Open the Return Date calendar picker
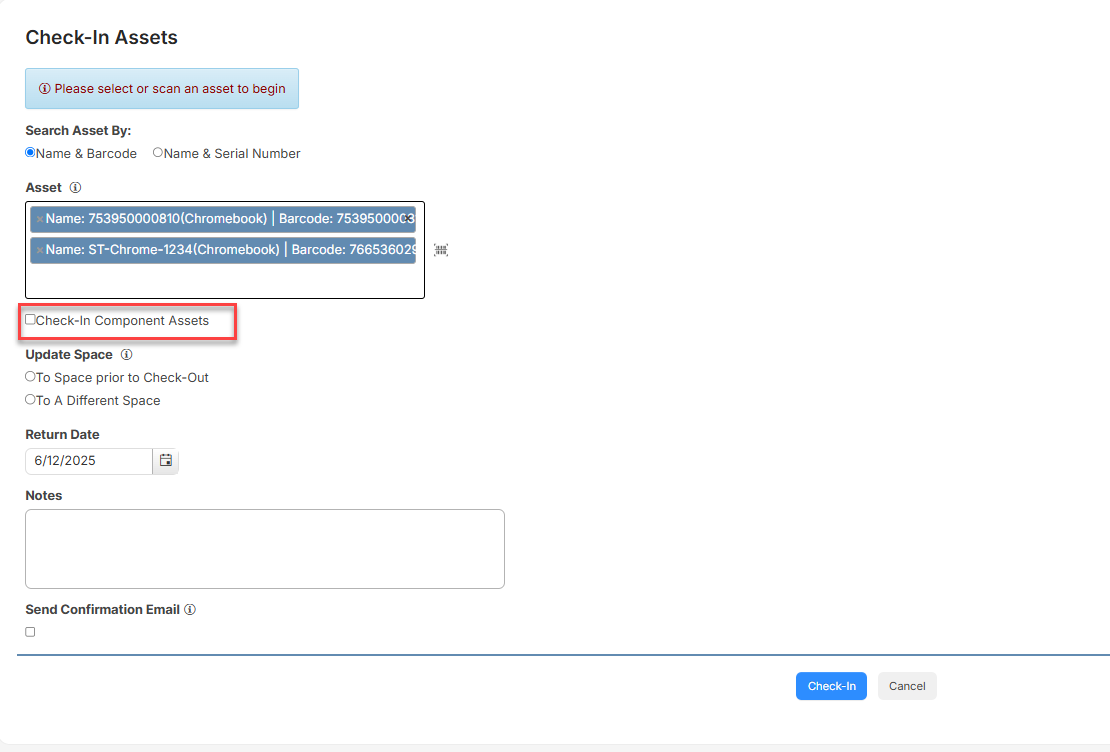This screenshot has width=1110, height=752. [x=166, y=461]
